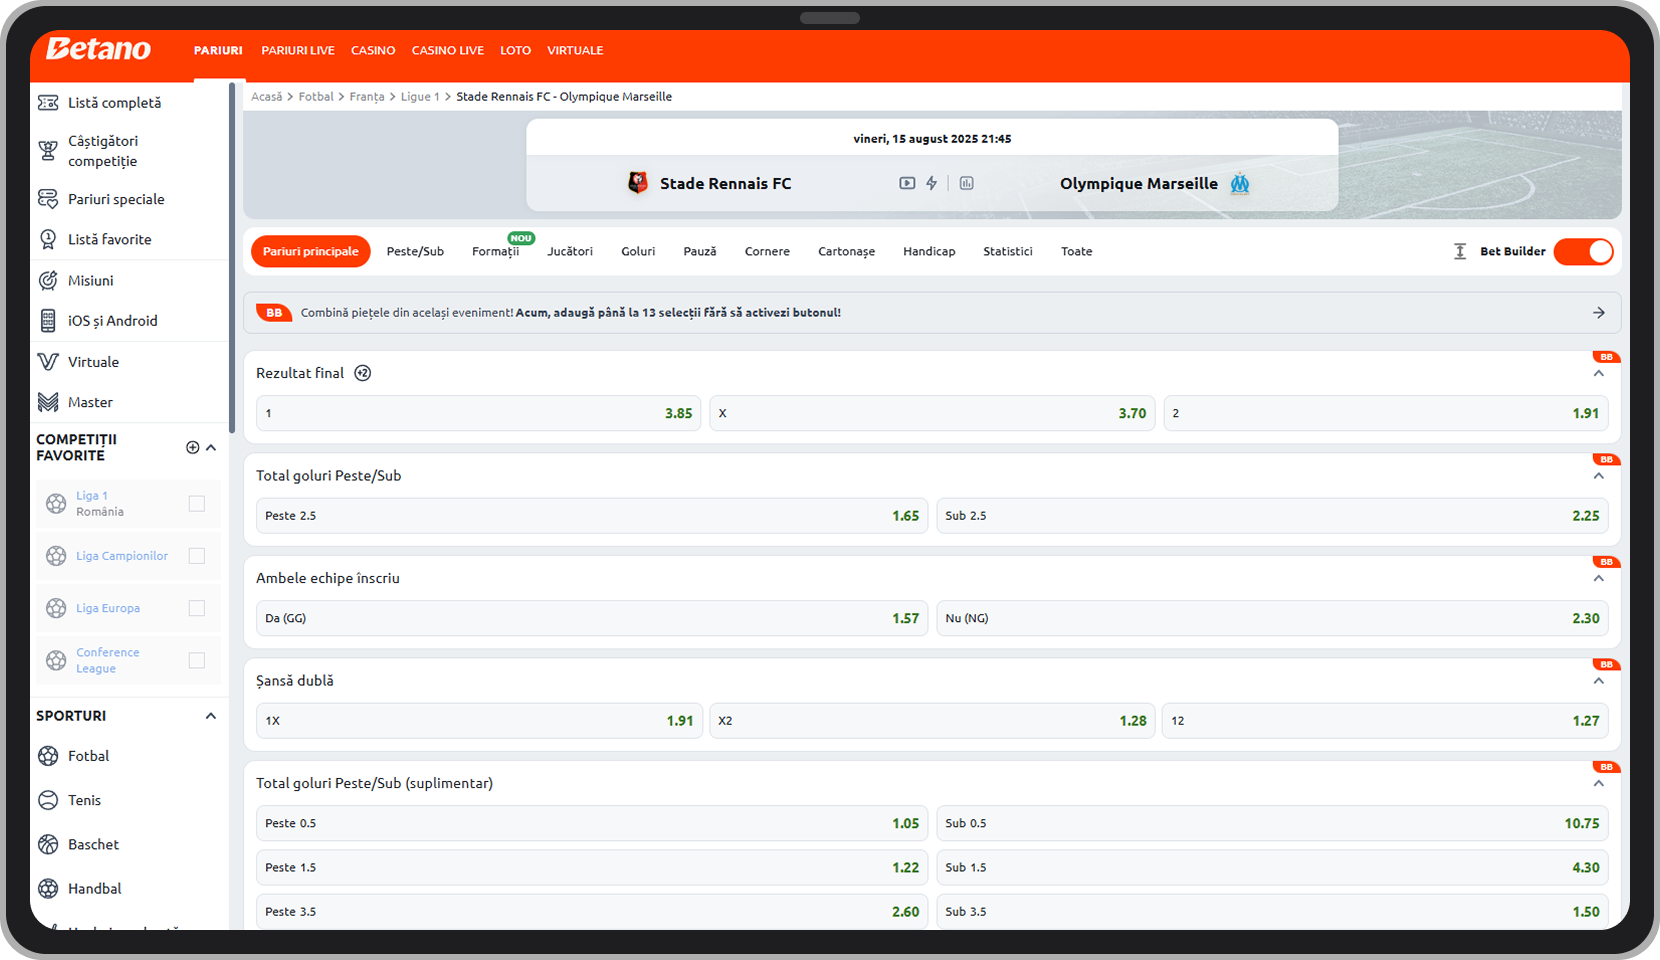Check the Liga Campionilor checkbox
The height and width of the screenshot is (960, 1660).
197,556
